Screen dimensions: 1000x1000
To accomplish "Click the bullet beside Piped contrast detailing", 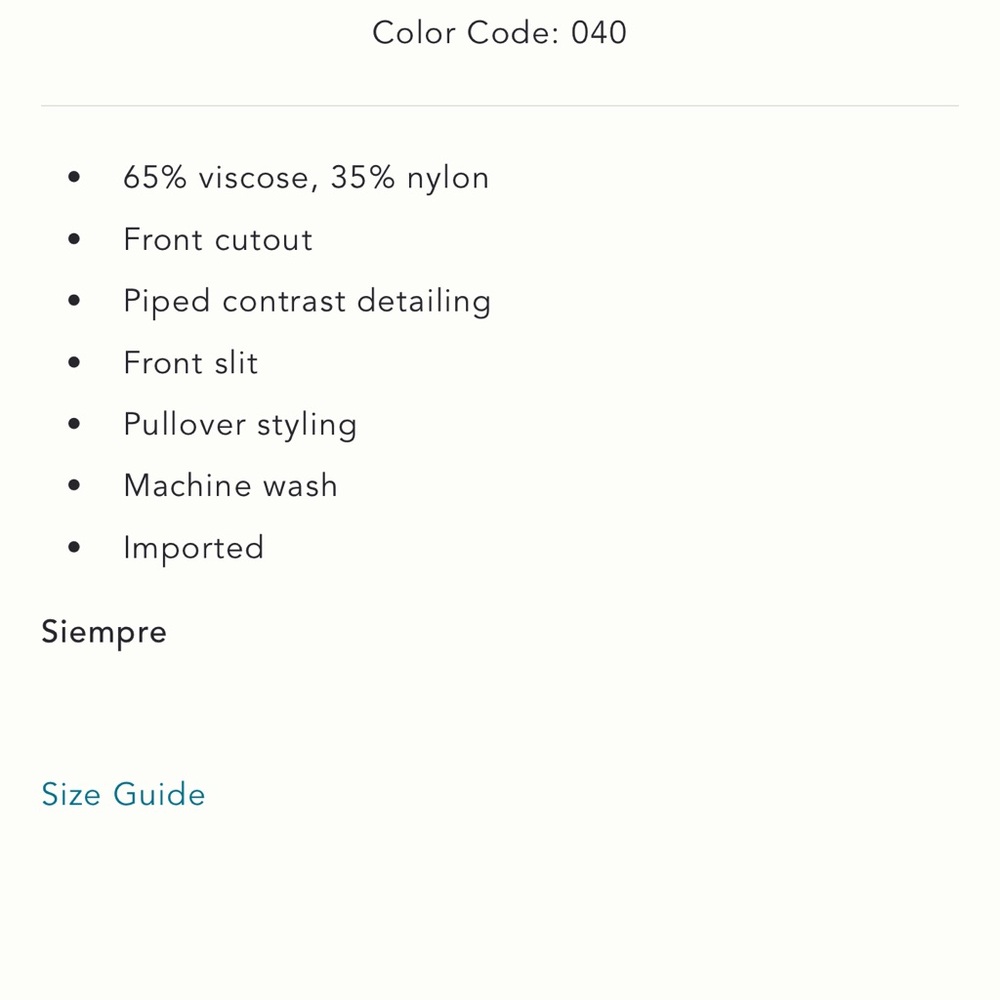I will click(x=74, y=300).
